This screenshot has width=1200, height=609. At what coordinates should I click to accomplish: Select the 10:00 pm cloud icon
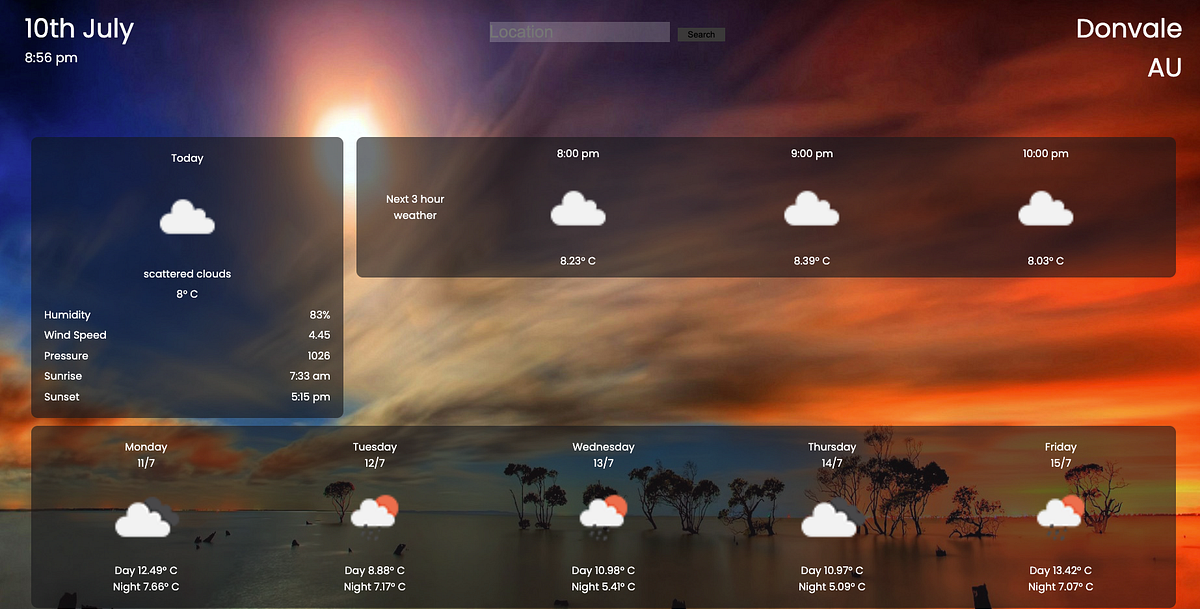tap(1046, 209)
